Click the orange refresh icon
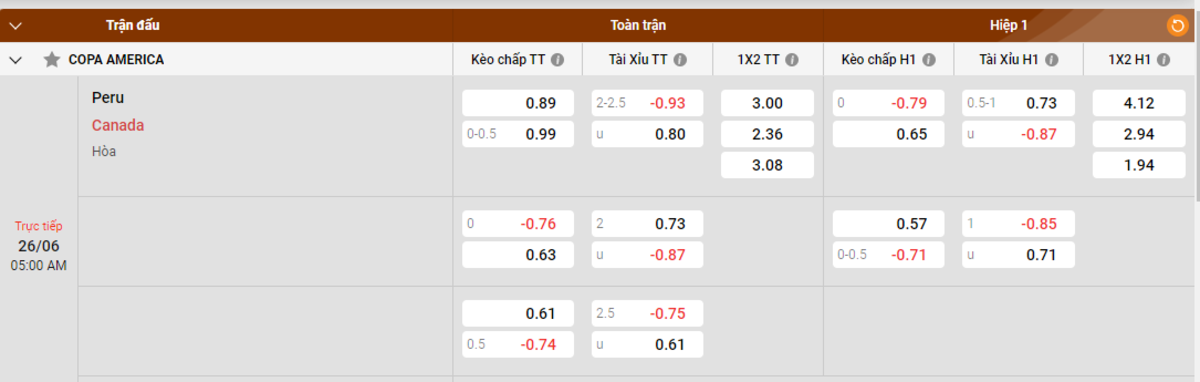Viewport: 1200px width, 382px height. click(1177, 25)
